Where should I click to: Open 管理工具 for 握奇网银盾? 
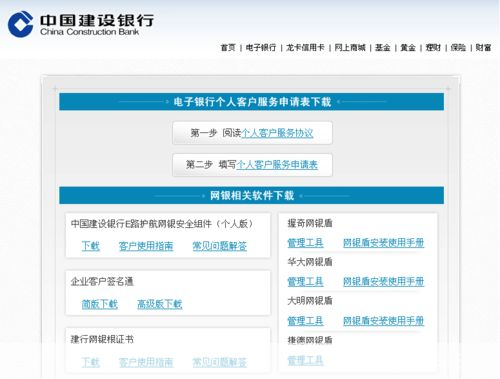click(305, 243)
